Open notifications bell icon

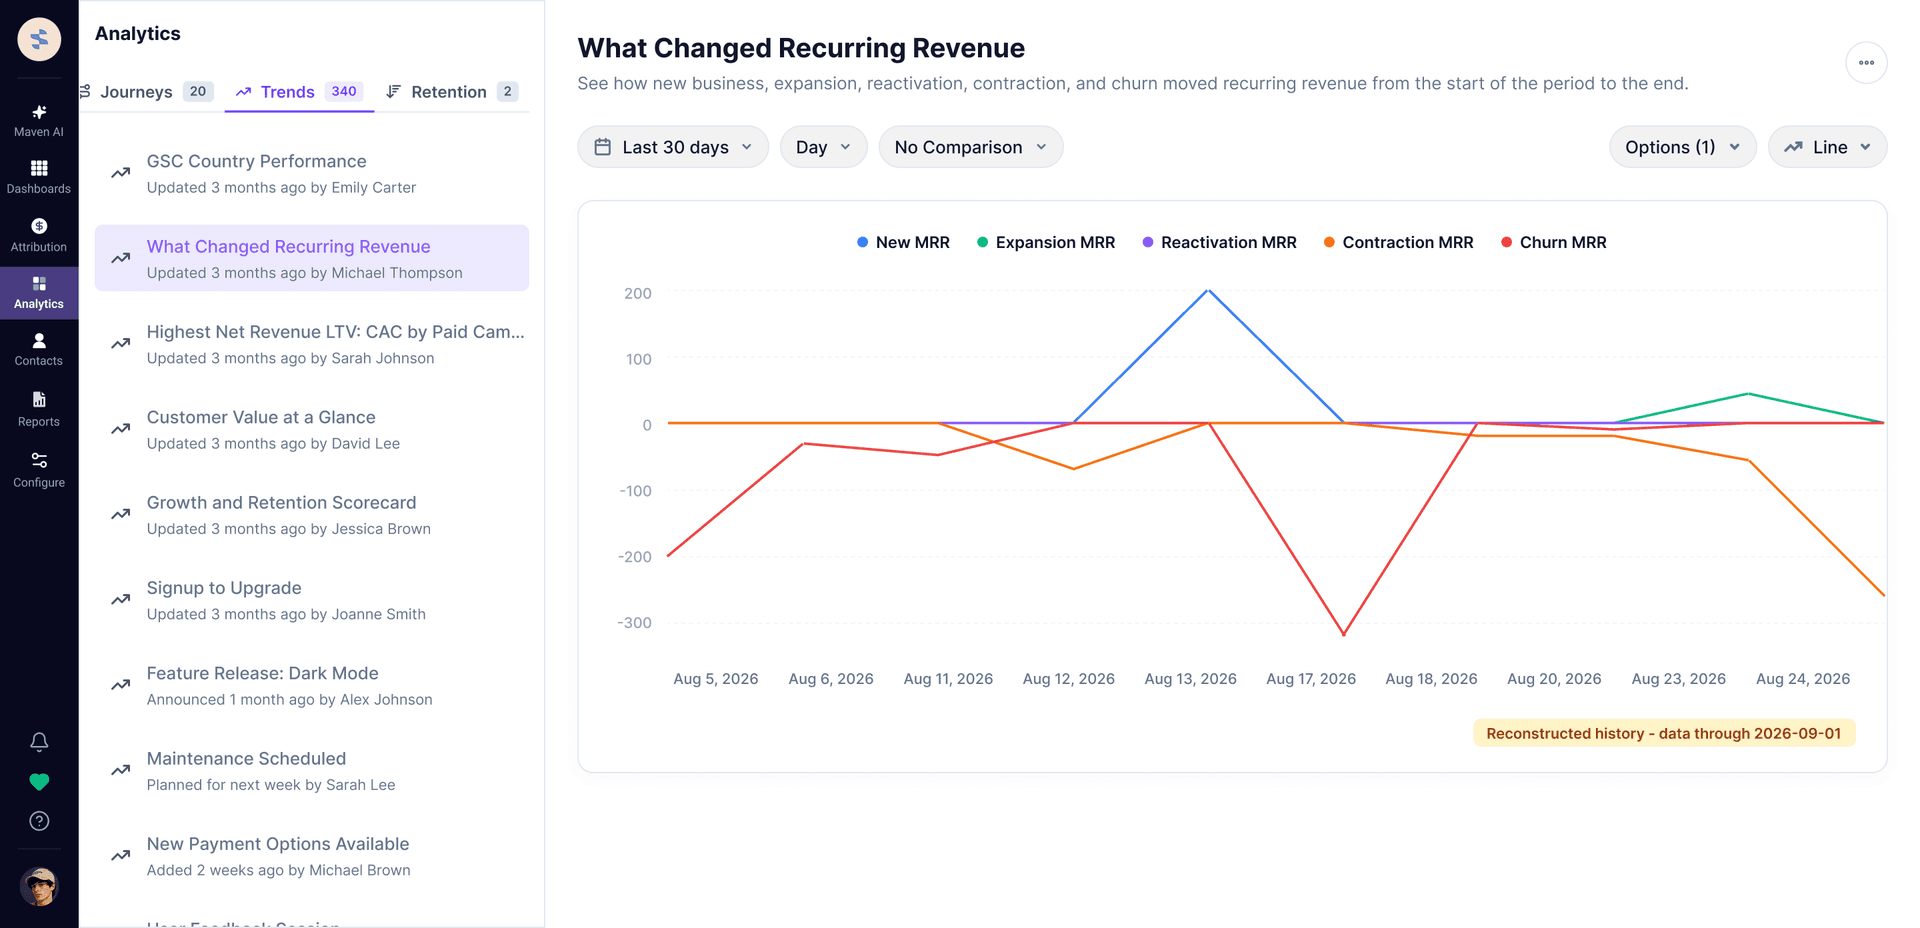coord(39,742)
